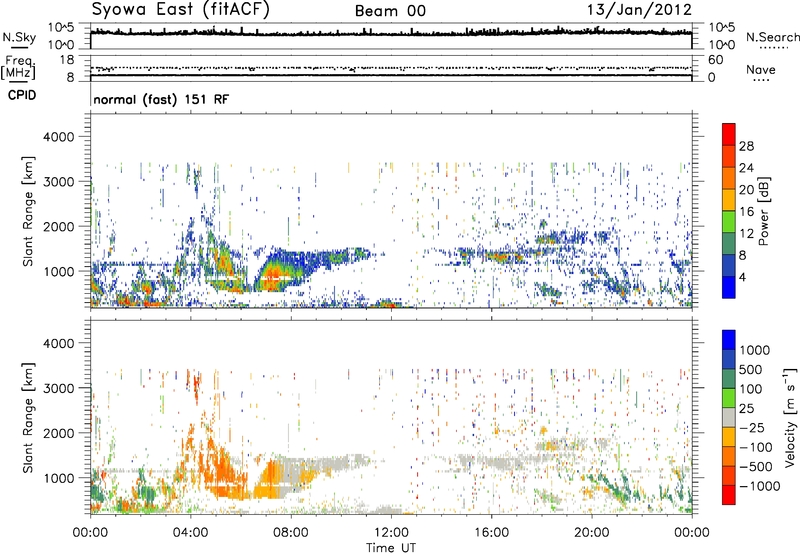Click the Beam 00 label
Screen dimensions: 800x554
pyautogui.click(x=390, y=11)
